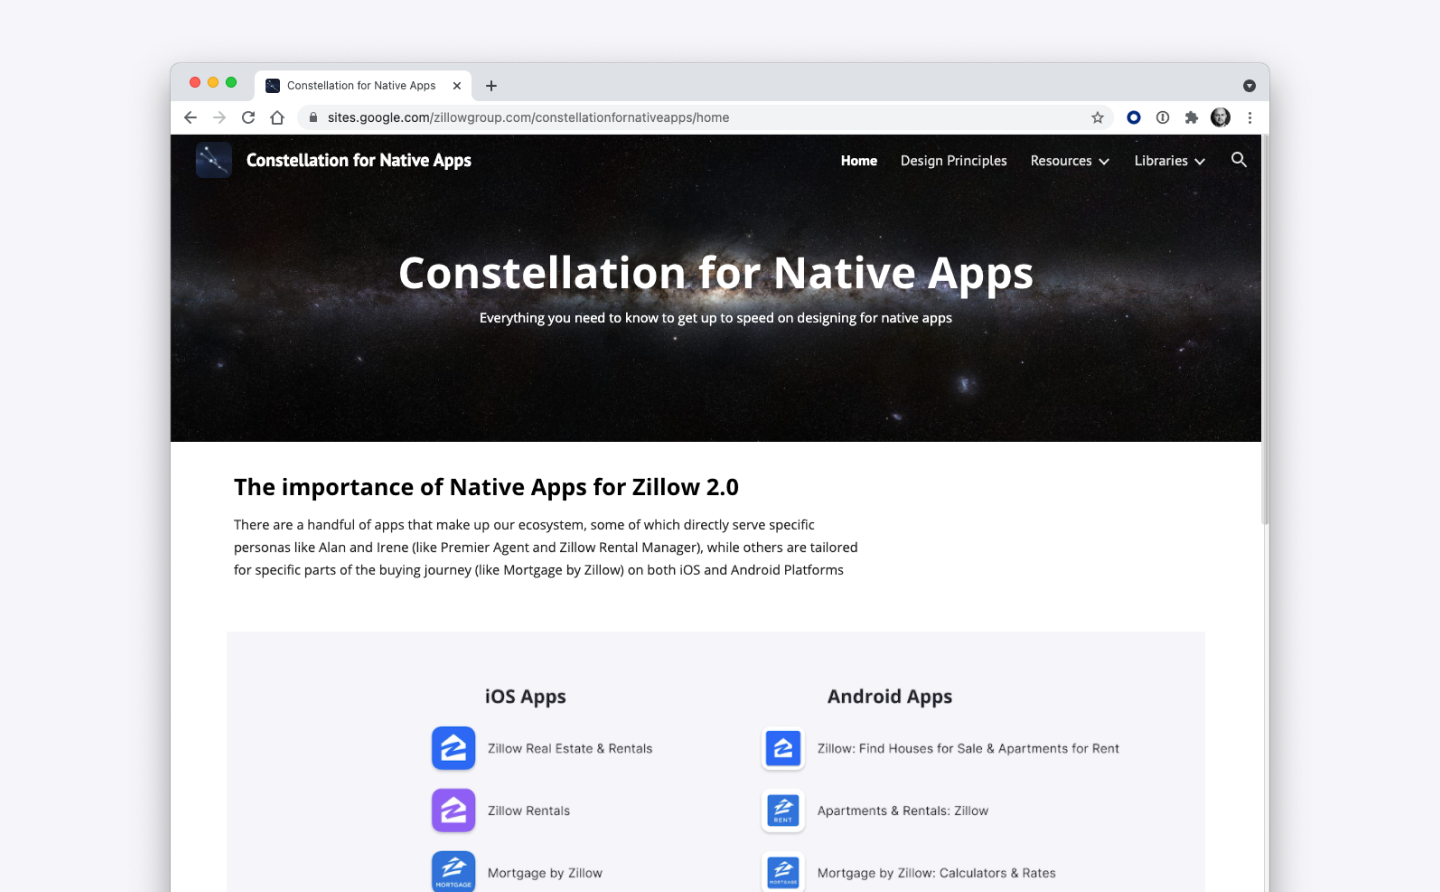The width and height of the screenshot is (1440, 892).
Task: Click the site title Constellation for Native Apps
Action: tap(358, 160)
